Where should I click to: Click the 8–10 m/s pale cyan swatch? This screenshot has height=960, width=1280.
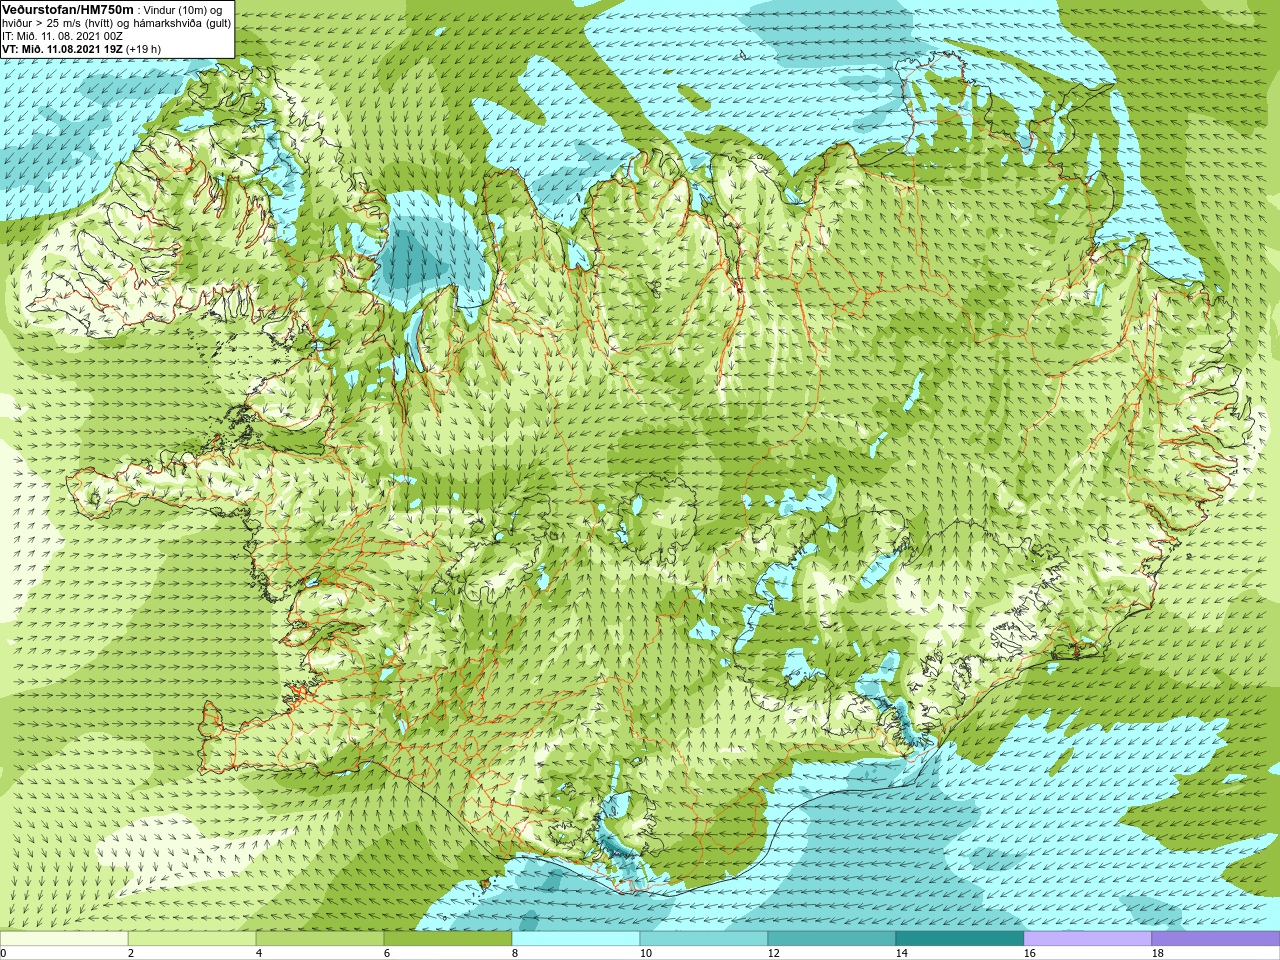tap(576, 939)
